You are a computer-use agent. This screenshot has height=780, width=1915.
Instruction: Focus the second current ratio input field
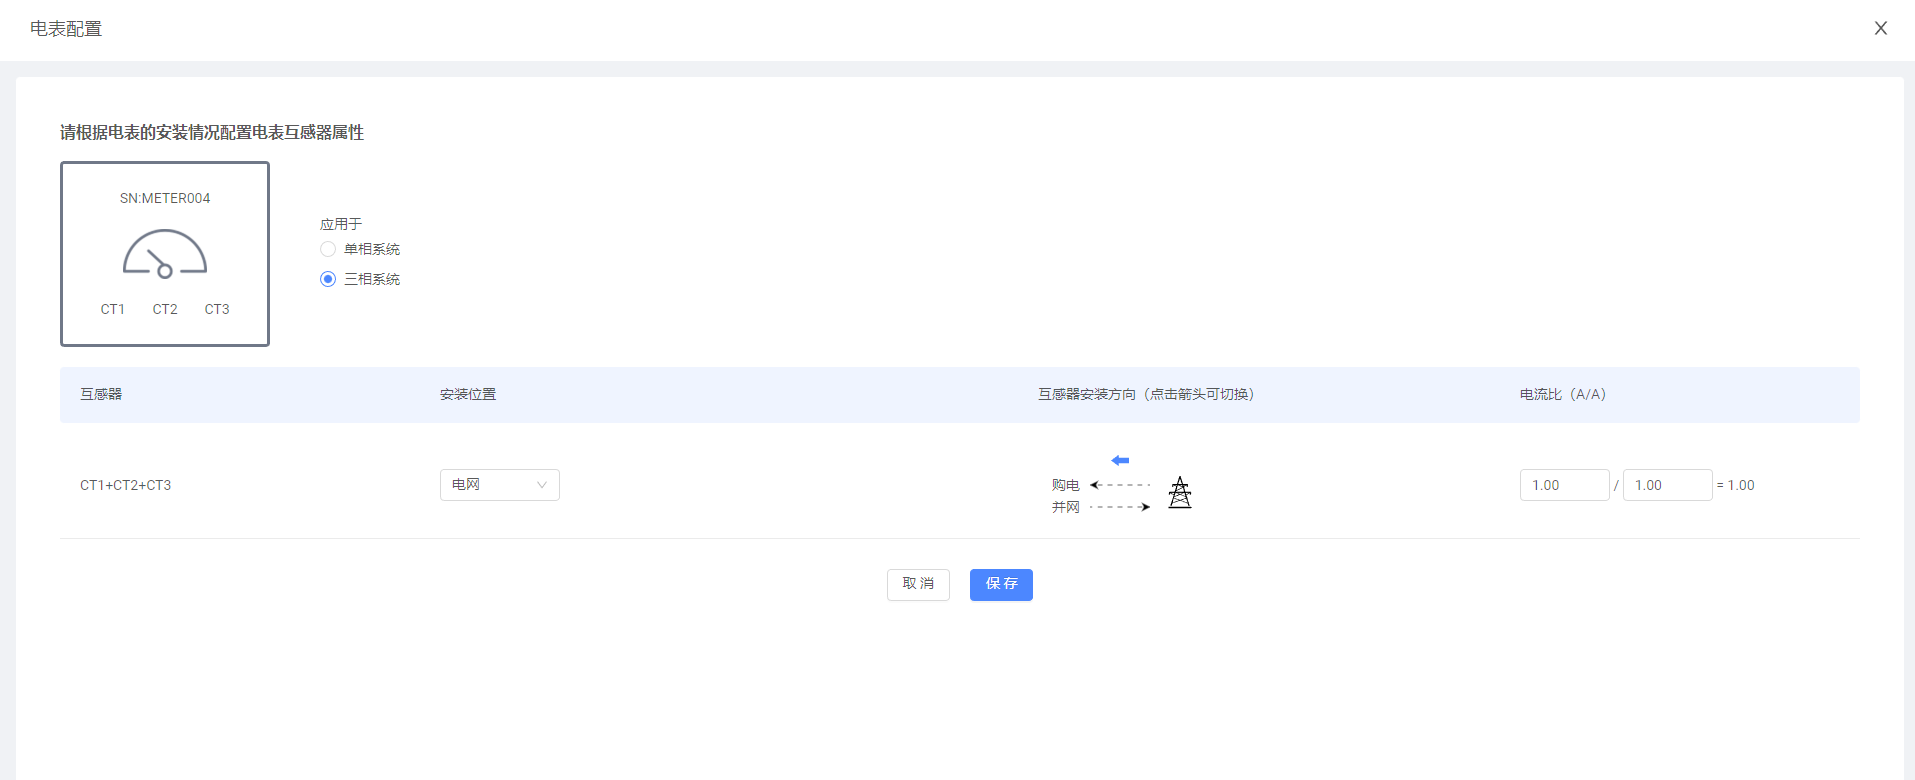click(1667, 485)
